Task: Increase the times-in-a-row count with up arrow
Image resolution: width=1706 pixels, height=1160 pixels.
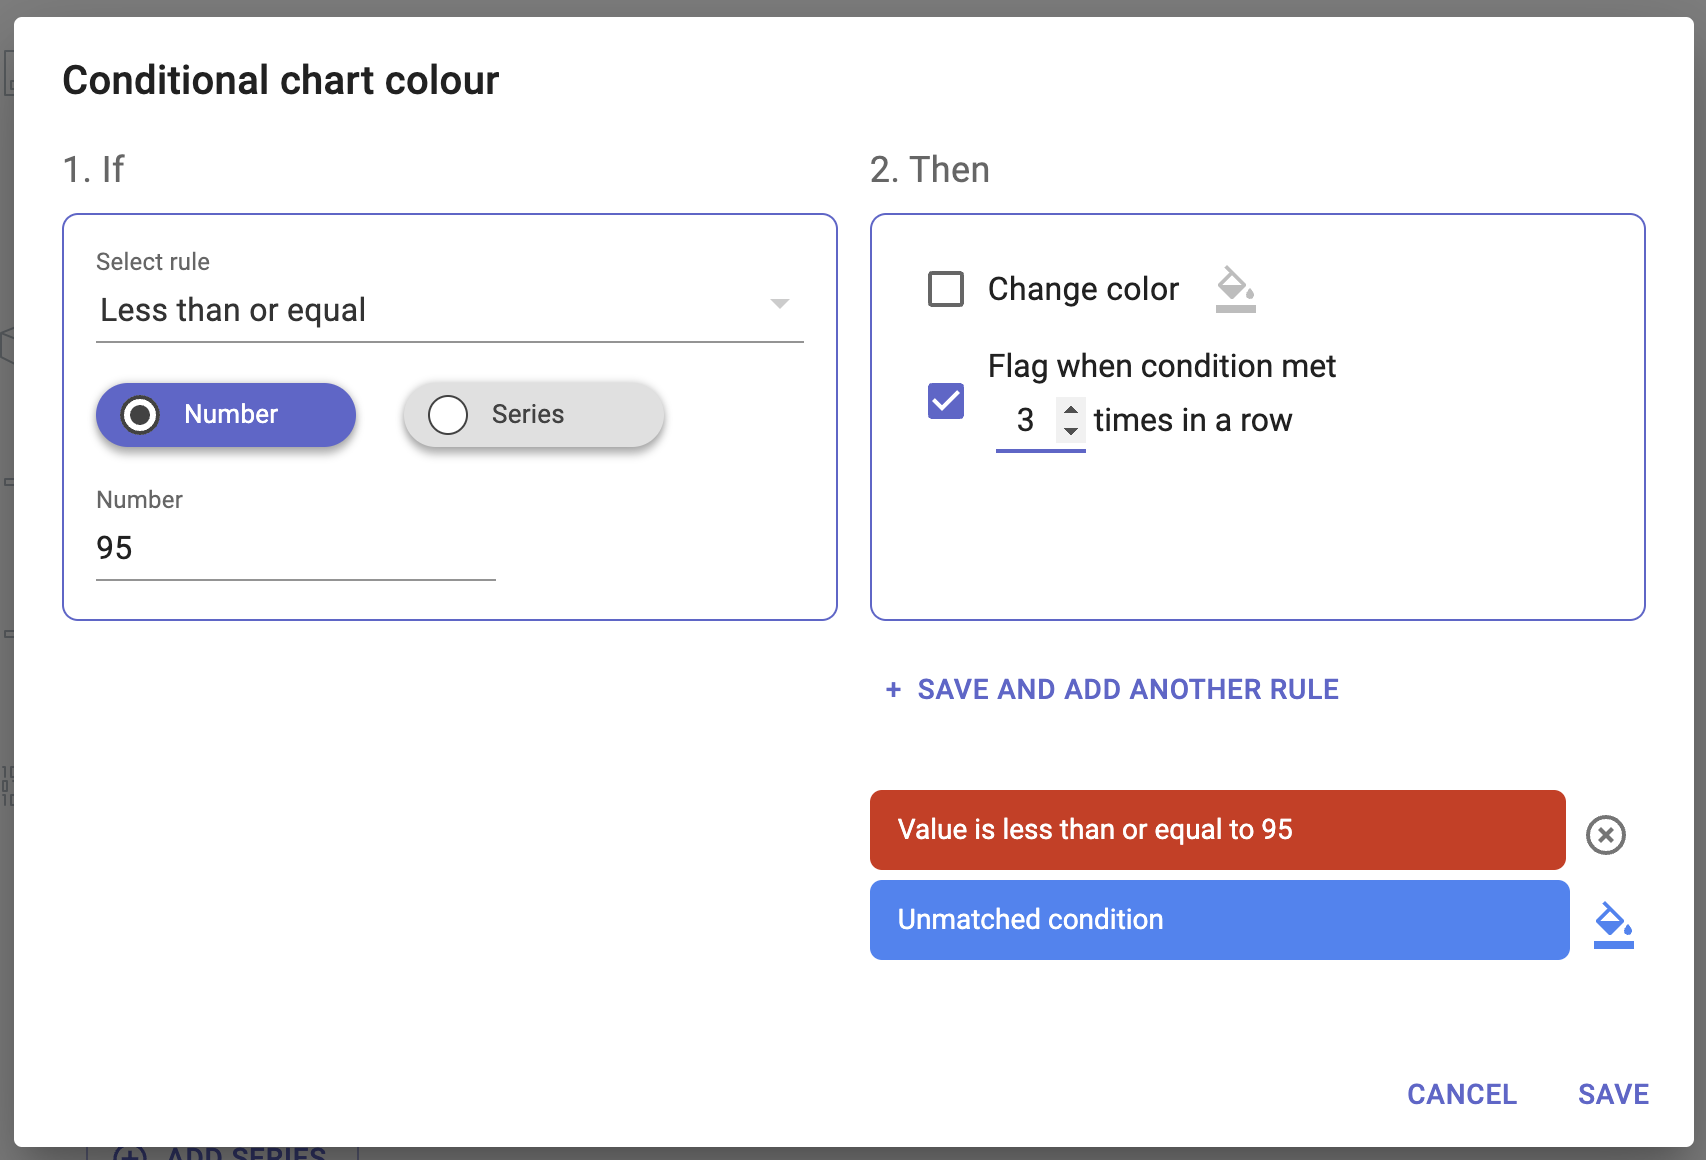Action: point(1071,409)
